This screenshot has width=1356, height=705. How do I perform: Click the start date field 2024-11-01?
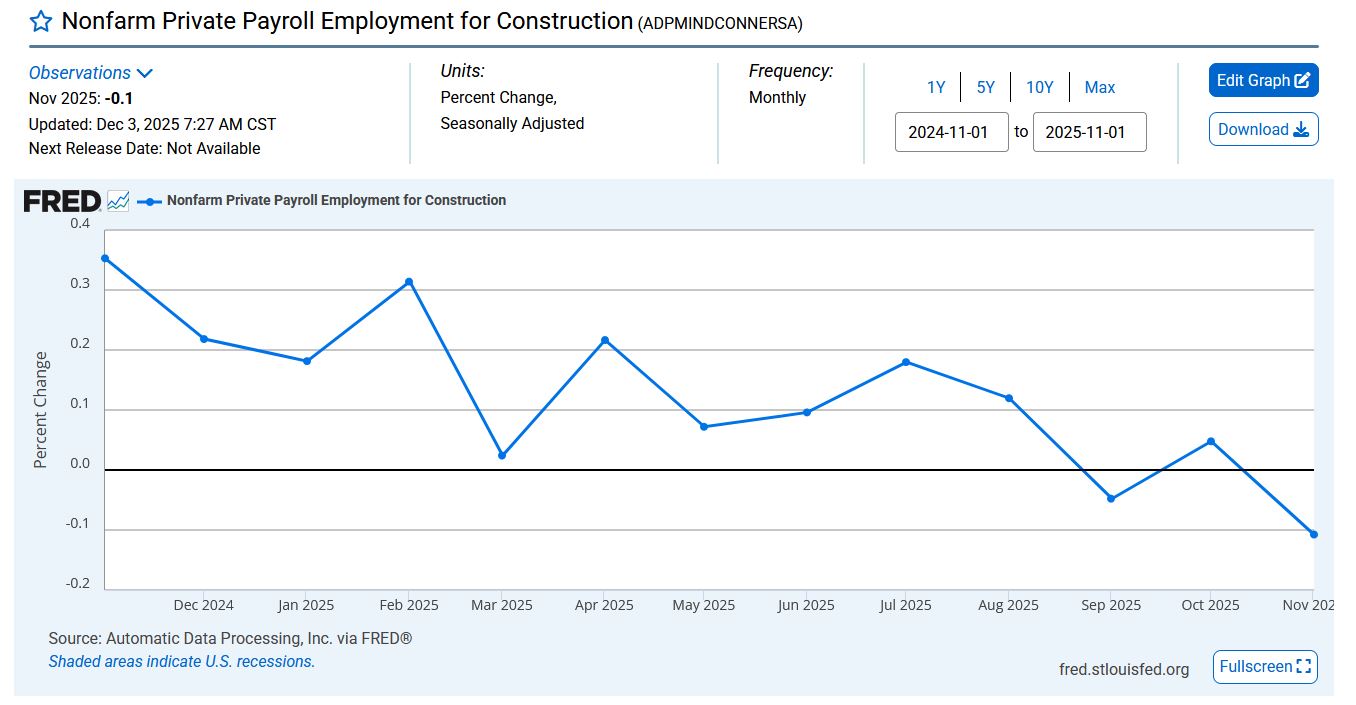[x=951, y=132]
